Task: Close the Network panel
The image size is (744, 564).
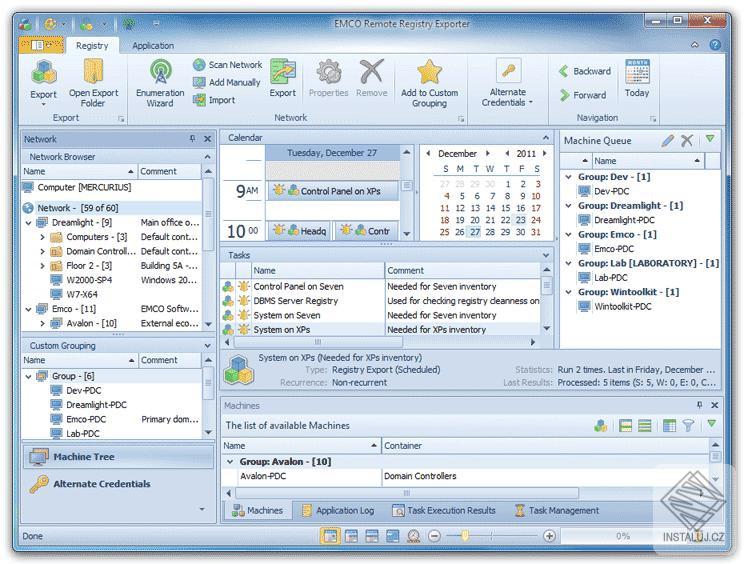Action: [207, 139]
